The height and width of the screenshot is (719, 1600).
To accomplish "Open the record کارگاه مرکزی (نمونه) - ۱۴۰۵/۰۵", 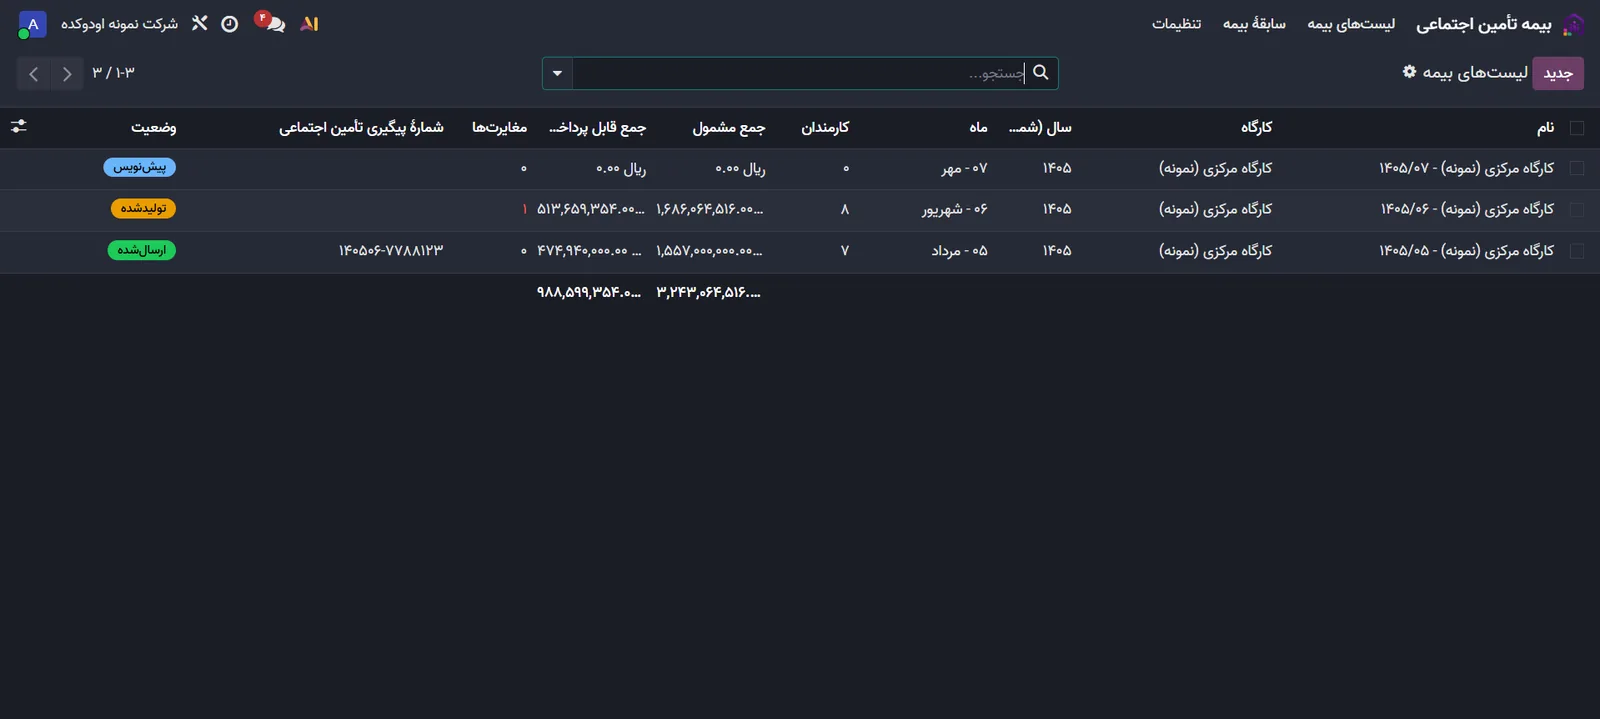I will pyautogui.click(x=1467, y=251).
